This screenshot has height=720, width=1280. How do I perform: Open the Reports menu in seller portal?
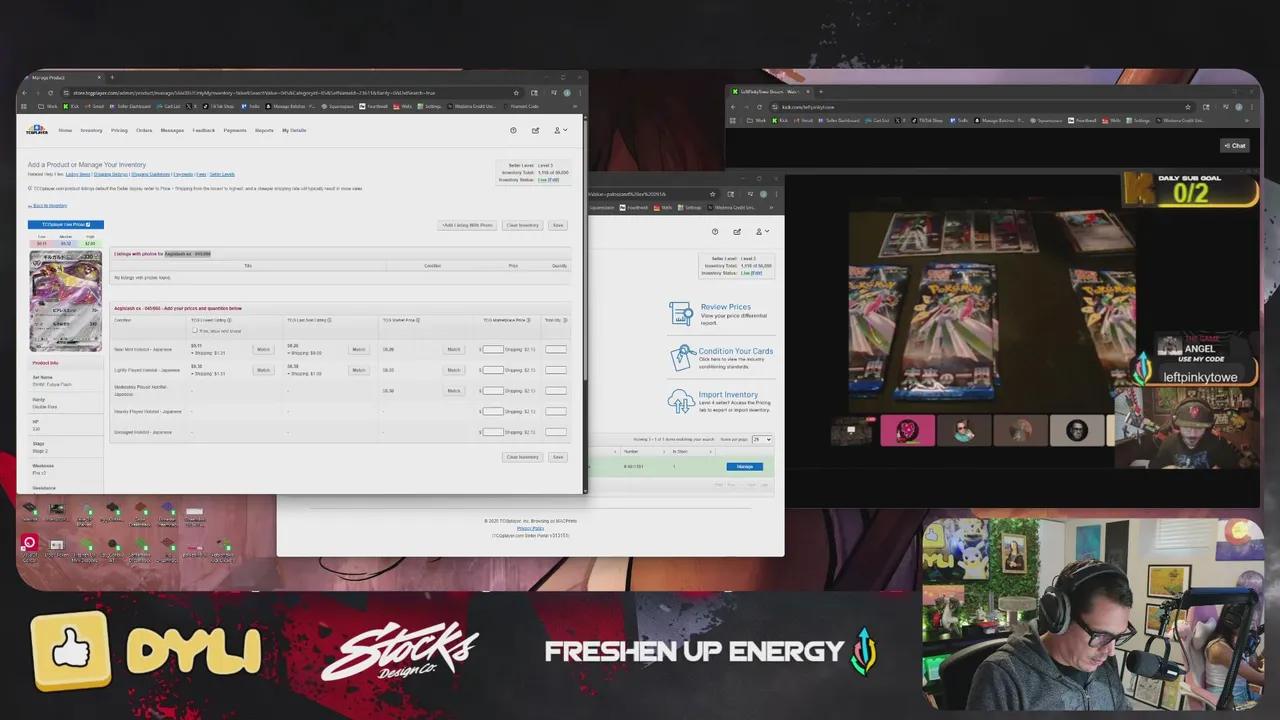[x=264, y=130]
